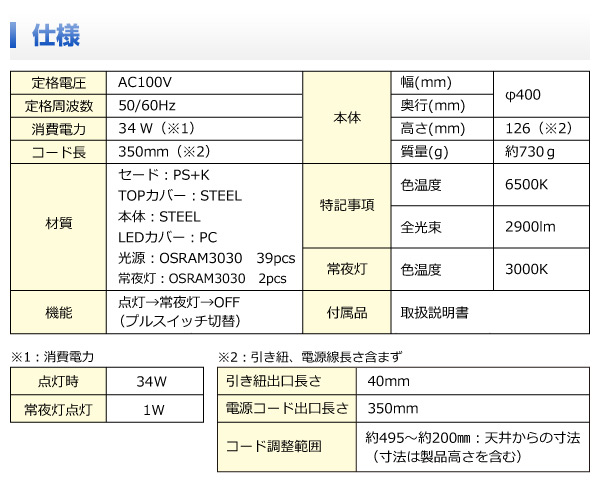Select the 機能 label cell

point(59,312)
